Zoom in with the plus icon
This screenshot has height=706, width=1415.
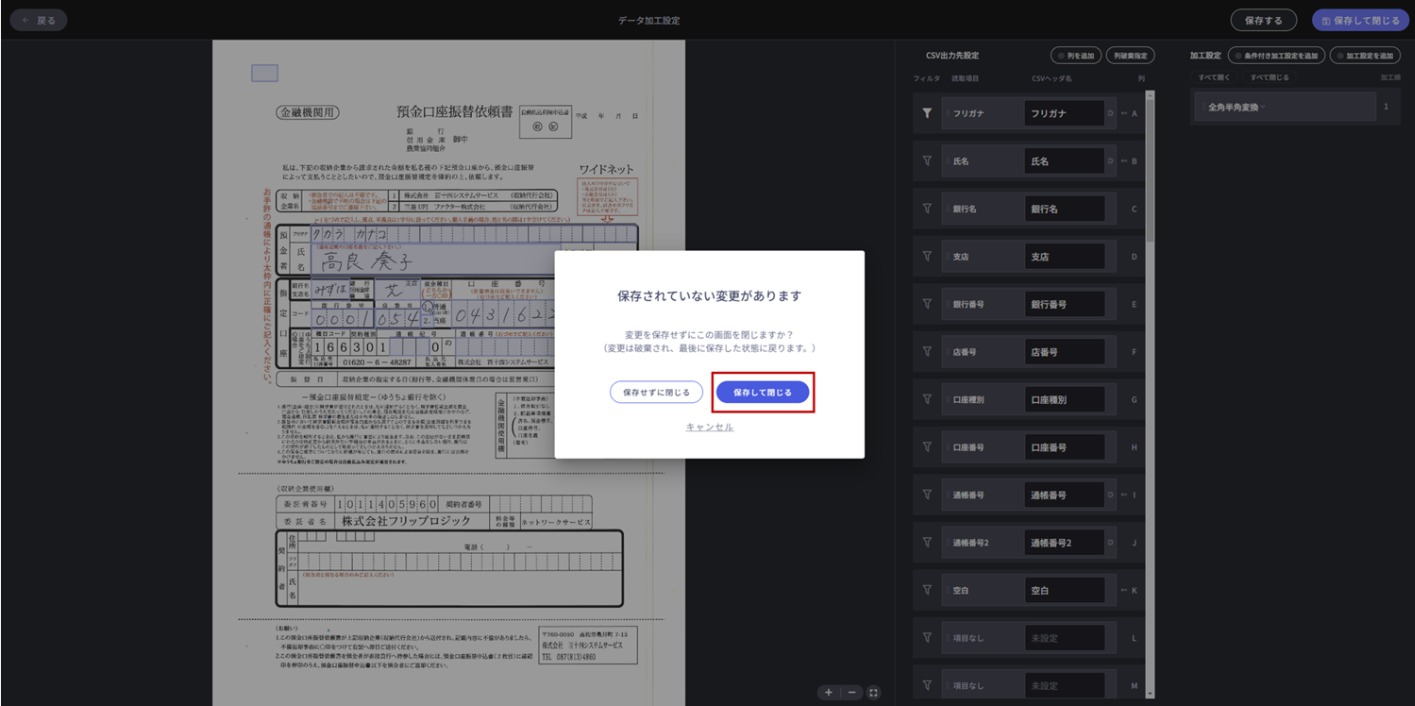coord(829,692)
